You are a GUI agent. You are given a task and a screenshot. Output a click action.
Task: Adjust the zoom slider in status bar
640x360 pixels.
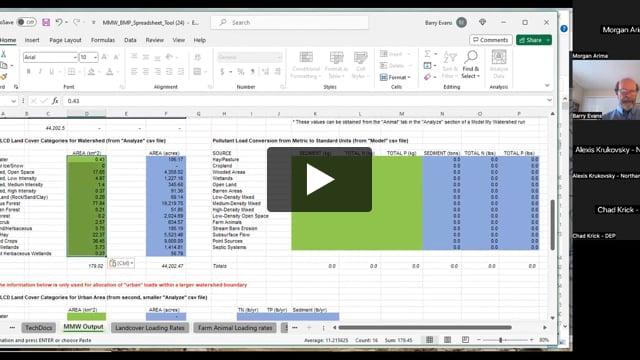501,340
